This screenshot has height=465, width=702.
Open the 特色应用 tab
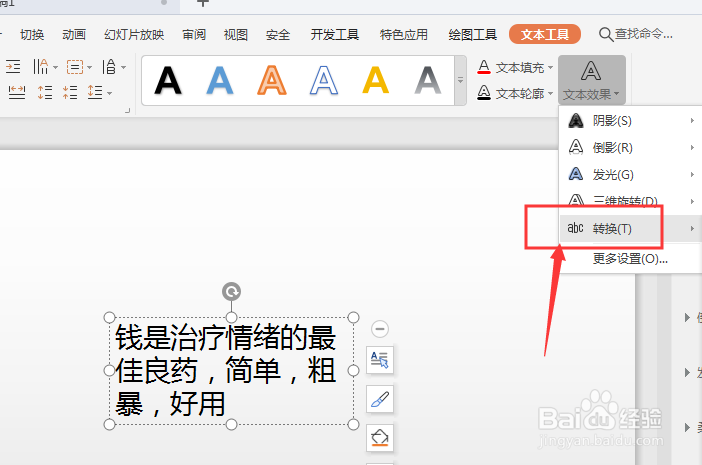(403, 34)
